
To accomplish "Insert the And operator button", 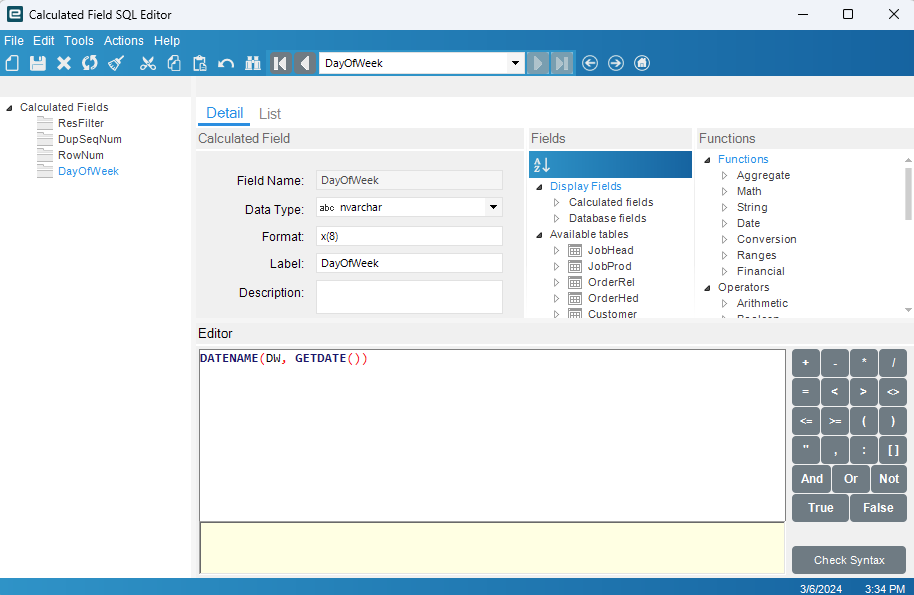I will (812, 479).
